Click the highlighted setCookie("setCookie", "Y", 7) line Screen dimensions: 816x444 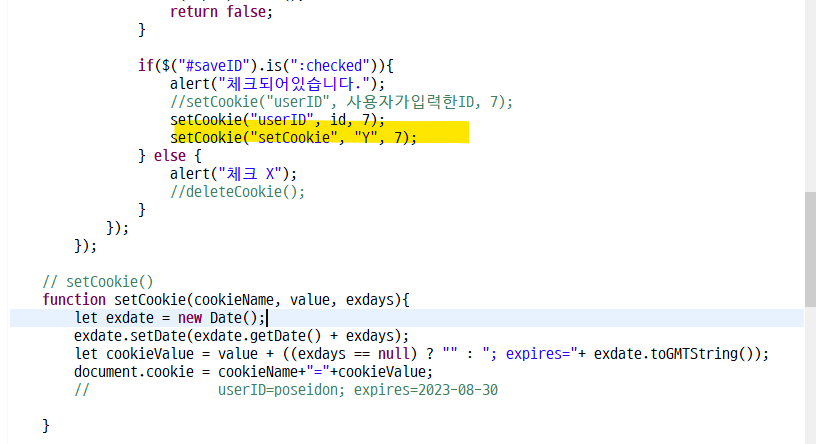click(294, 137)
